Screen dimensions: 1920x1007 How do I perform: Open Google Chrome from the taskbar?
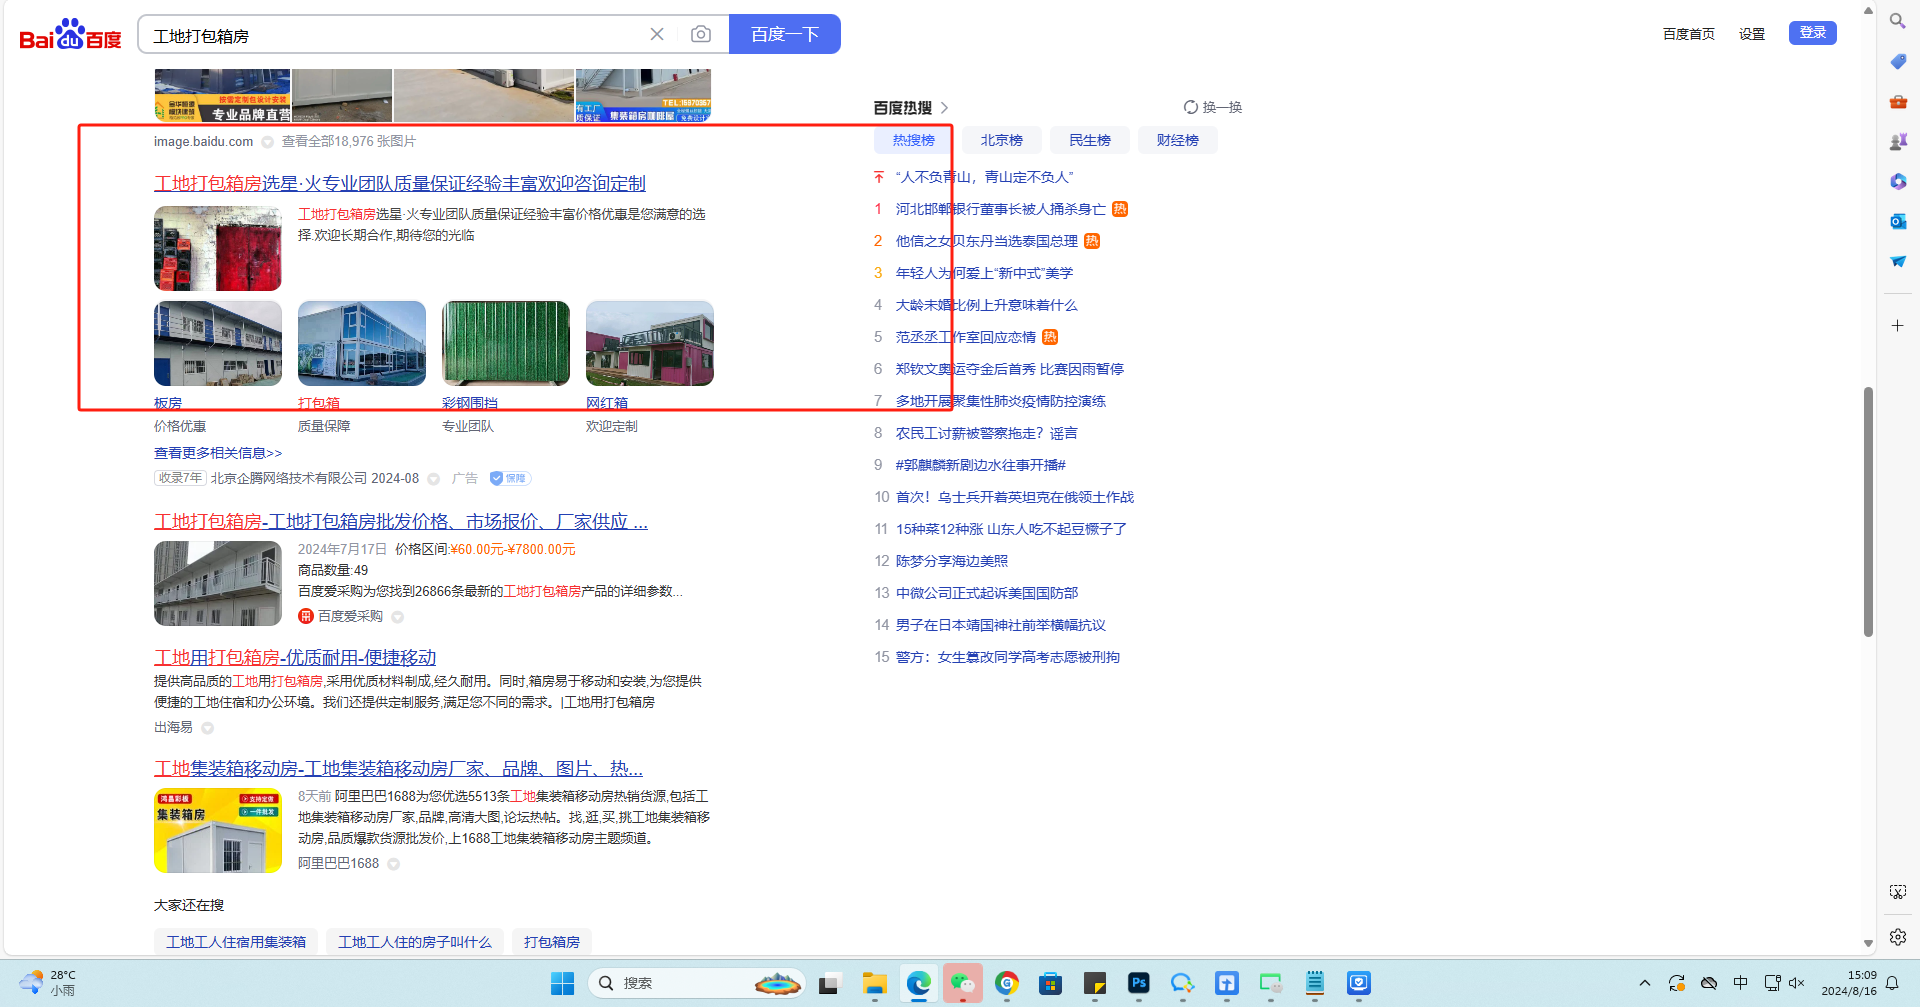(1006, 984)
